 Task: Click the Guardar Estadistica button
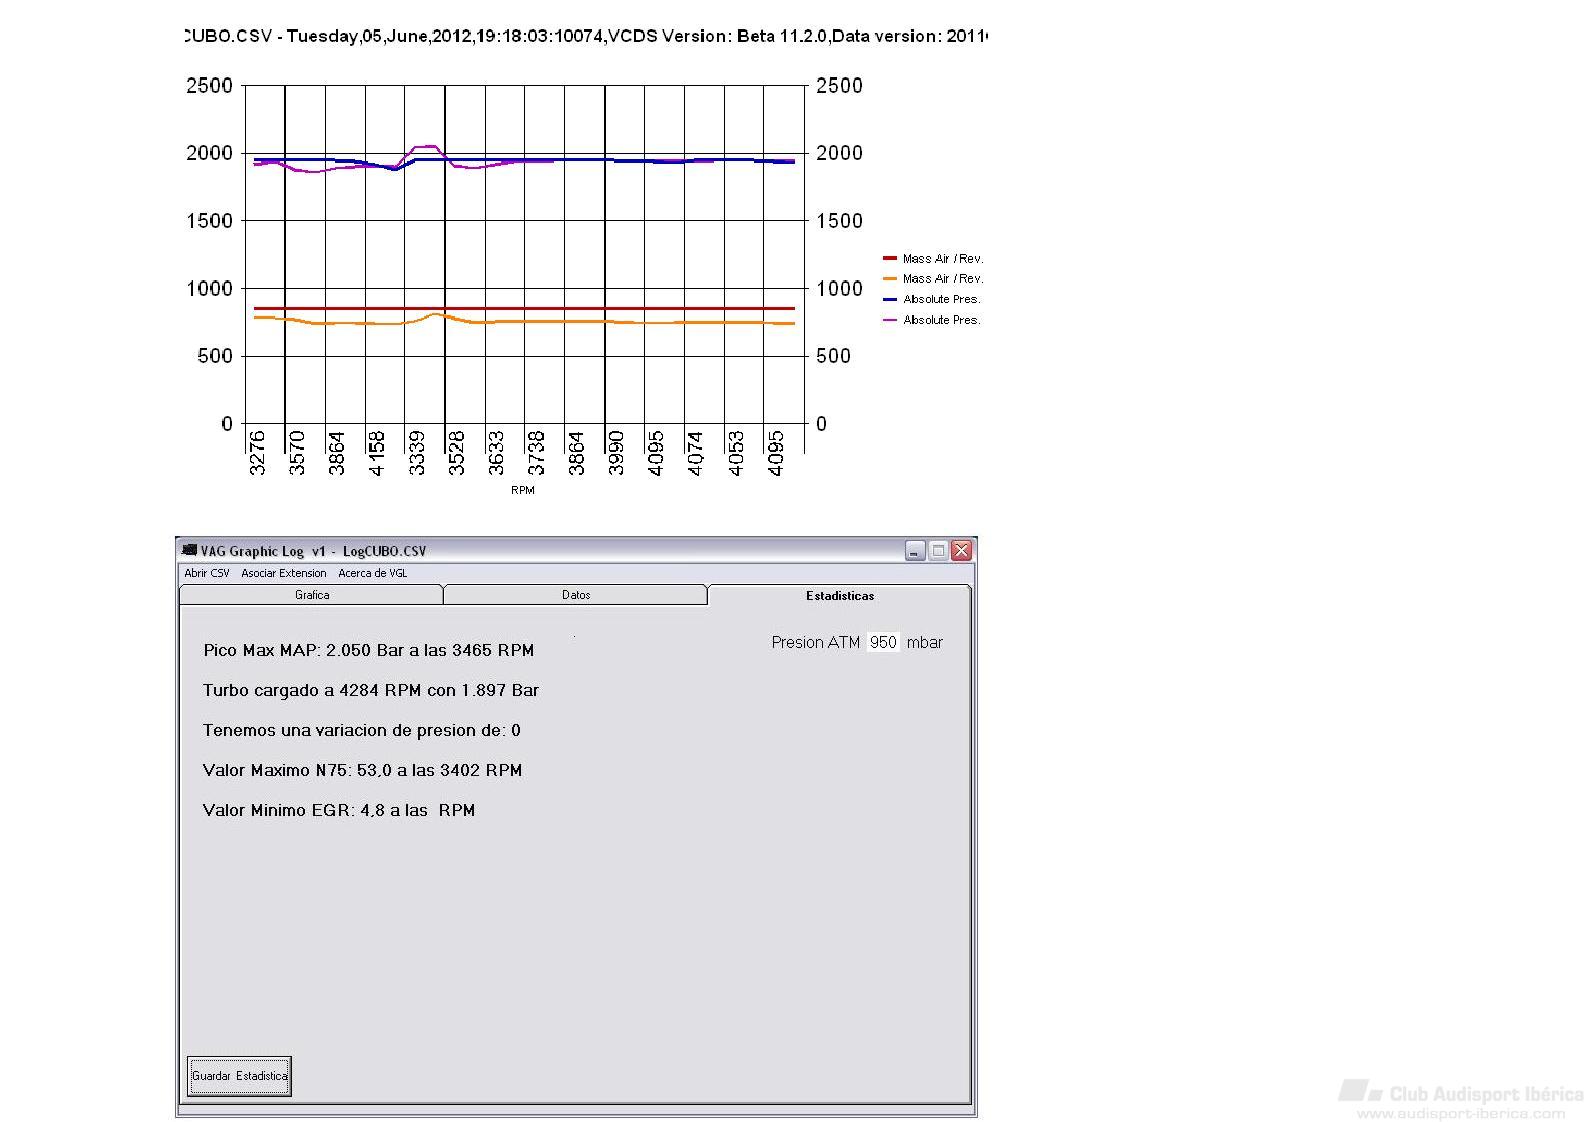coord(240,1076)
